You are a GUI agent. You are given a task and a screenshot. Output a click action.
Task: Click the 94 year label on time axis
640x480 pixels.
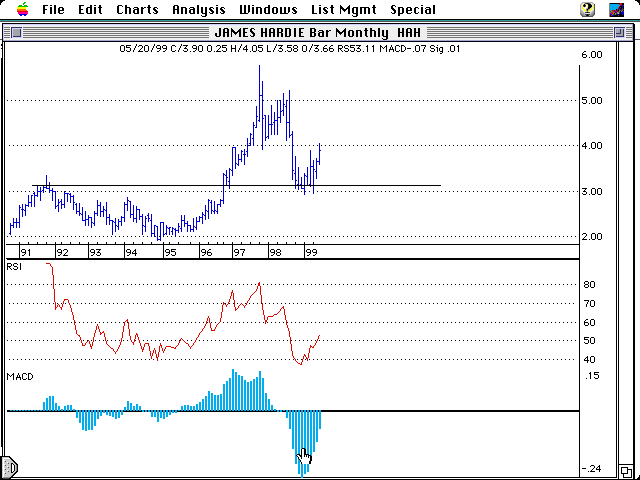(131, 253)
